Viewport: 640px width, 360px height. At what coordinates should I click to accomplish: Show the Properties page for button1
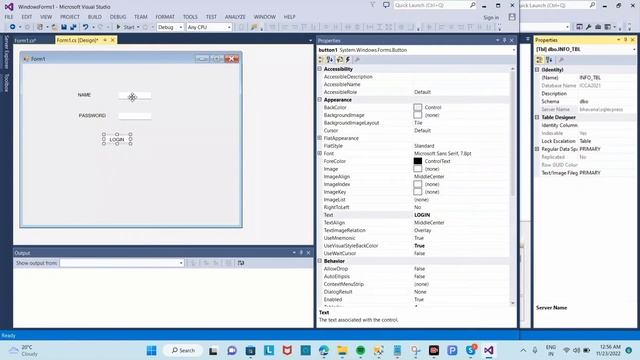click(x=340, y=60)
